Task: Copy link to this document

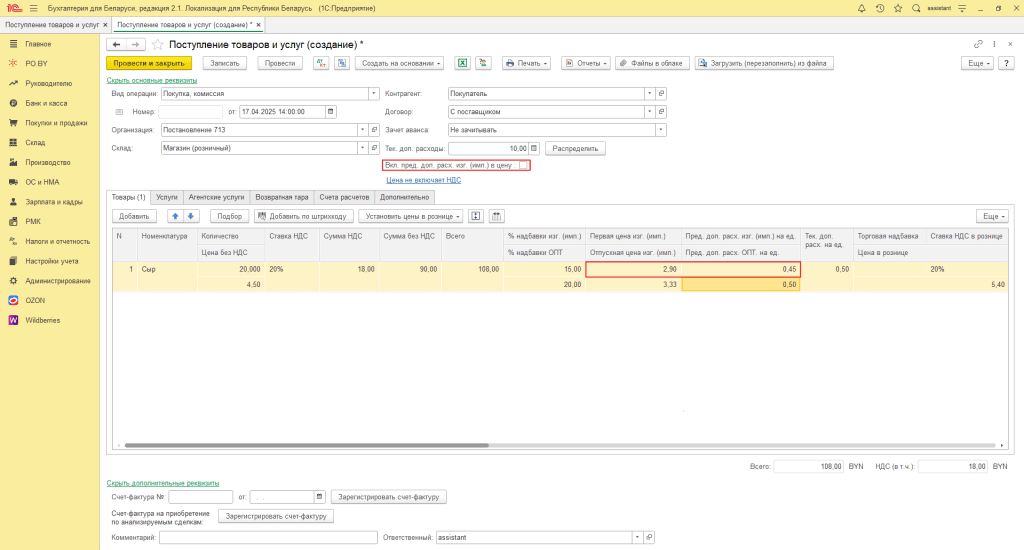Action: [978, 44]
